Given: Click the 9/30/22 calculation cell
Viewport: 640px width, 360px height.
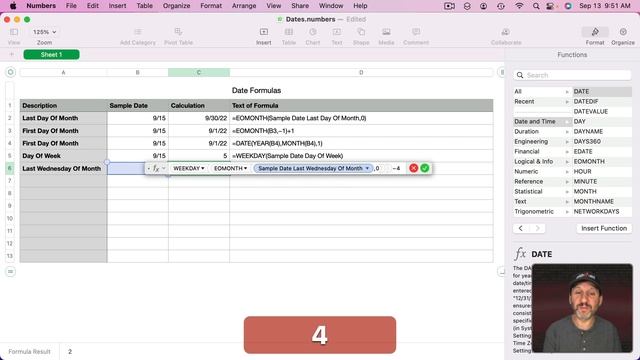Looking at the screenshot, I should coord(199,118).
